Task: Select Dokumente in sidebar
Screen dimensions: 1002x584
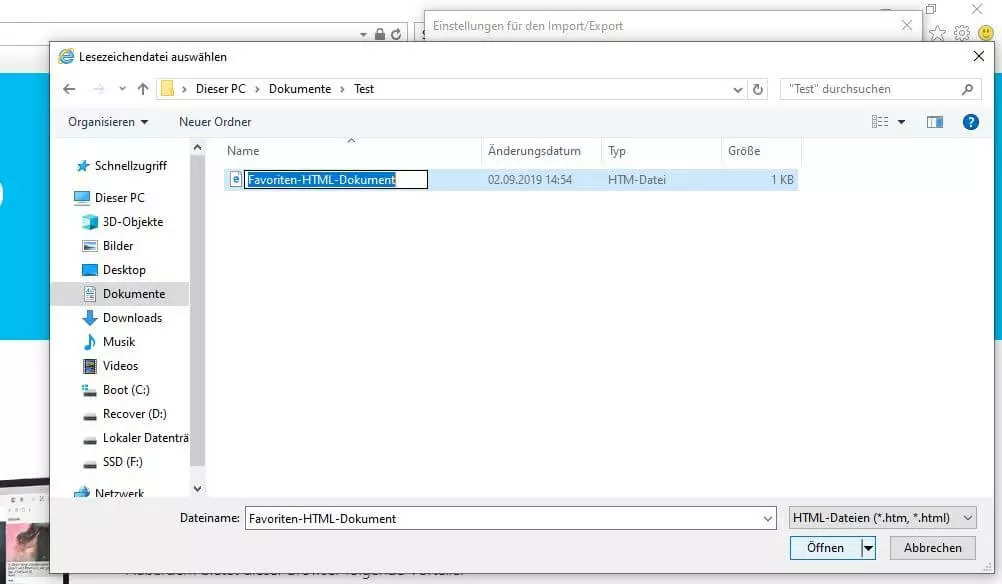Action: 134,294
